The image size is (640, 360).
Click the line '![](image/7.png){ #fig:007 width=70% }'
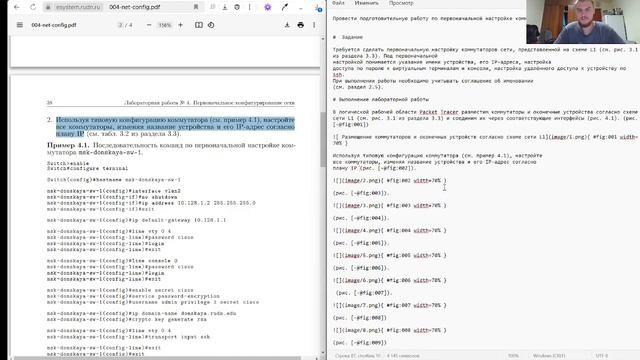pos(389,305)
